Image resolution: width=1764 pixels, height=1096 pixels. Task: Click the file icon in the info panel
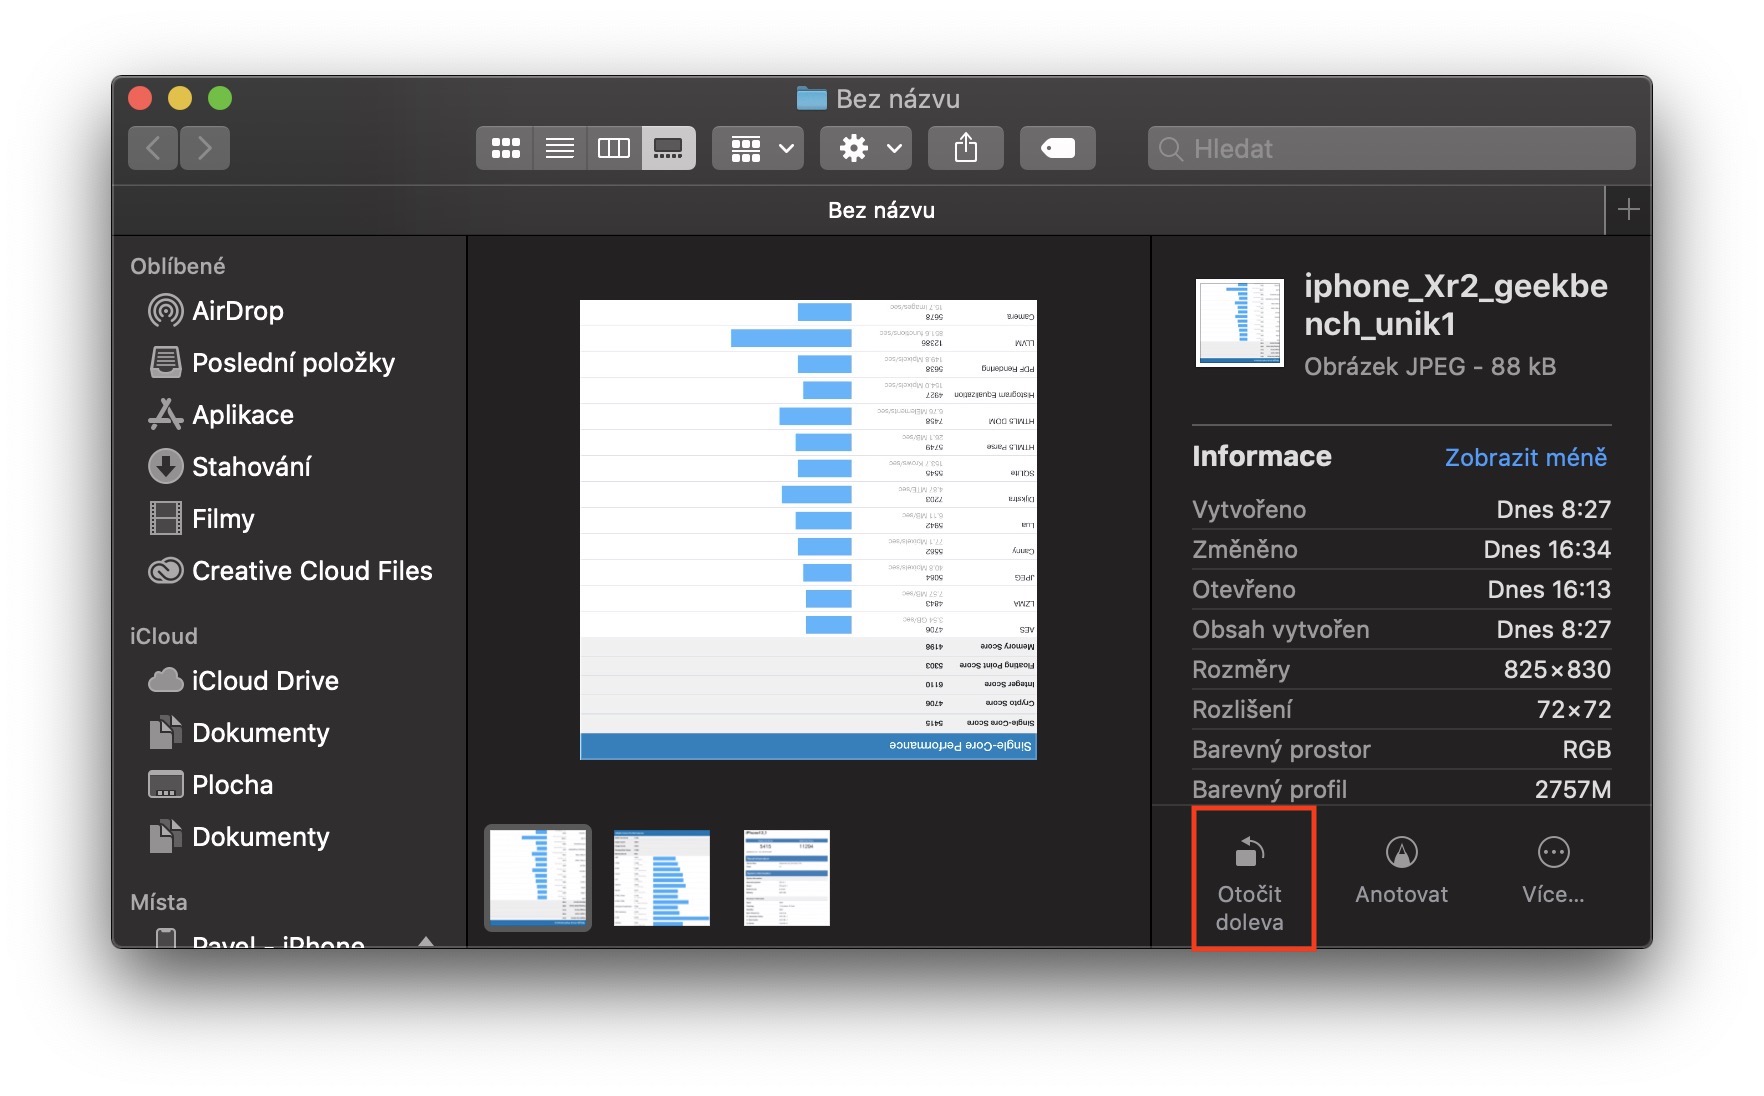click(1240, 323)
